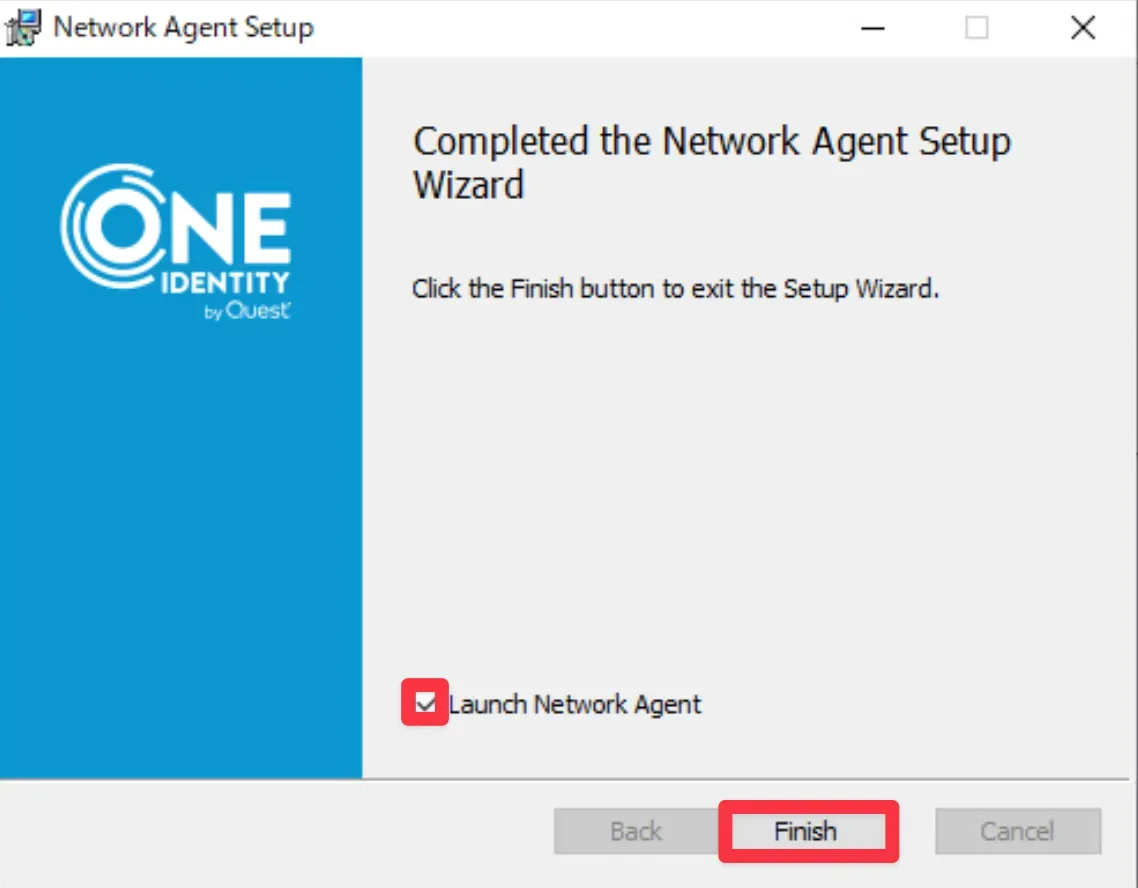The image size is (1138, 888).
Task: Minimize the Network Agent Setup window
Action: (872, 28)
